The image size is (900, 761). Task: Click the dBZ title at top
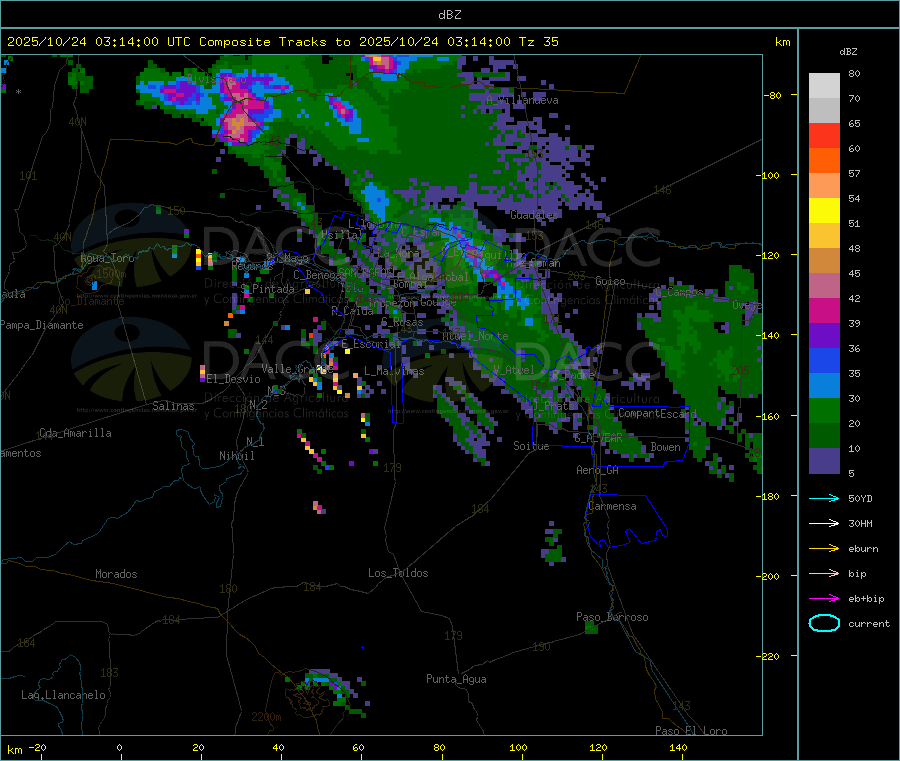tap(449, 15)
